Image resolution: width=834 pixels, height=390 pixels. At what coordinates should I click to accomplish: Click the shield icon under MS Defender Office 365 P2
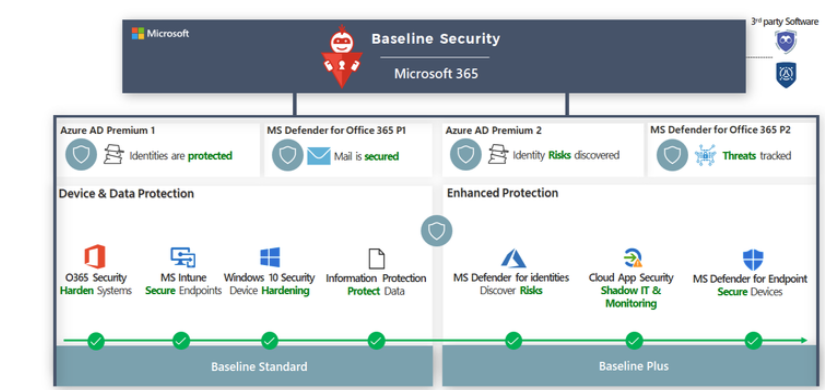tap(672, 155)
